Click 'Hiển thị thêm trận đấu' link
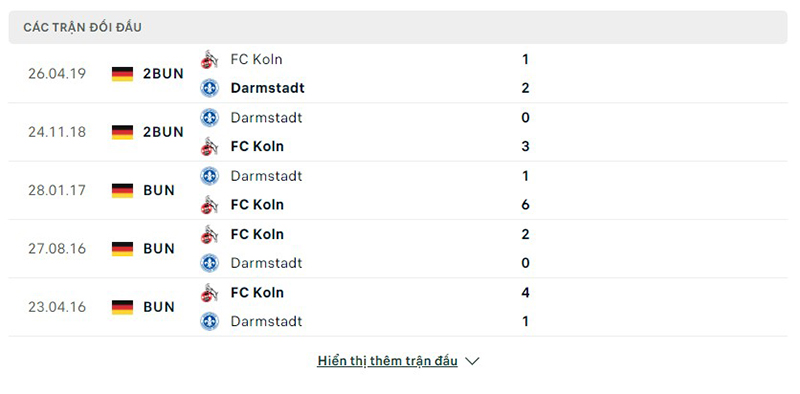The image size is (800, 394). coord(387,361)
